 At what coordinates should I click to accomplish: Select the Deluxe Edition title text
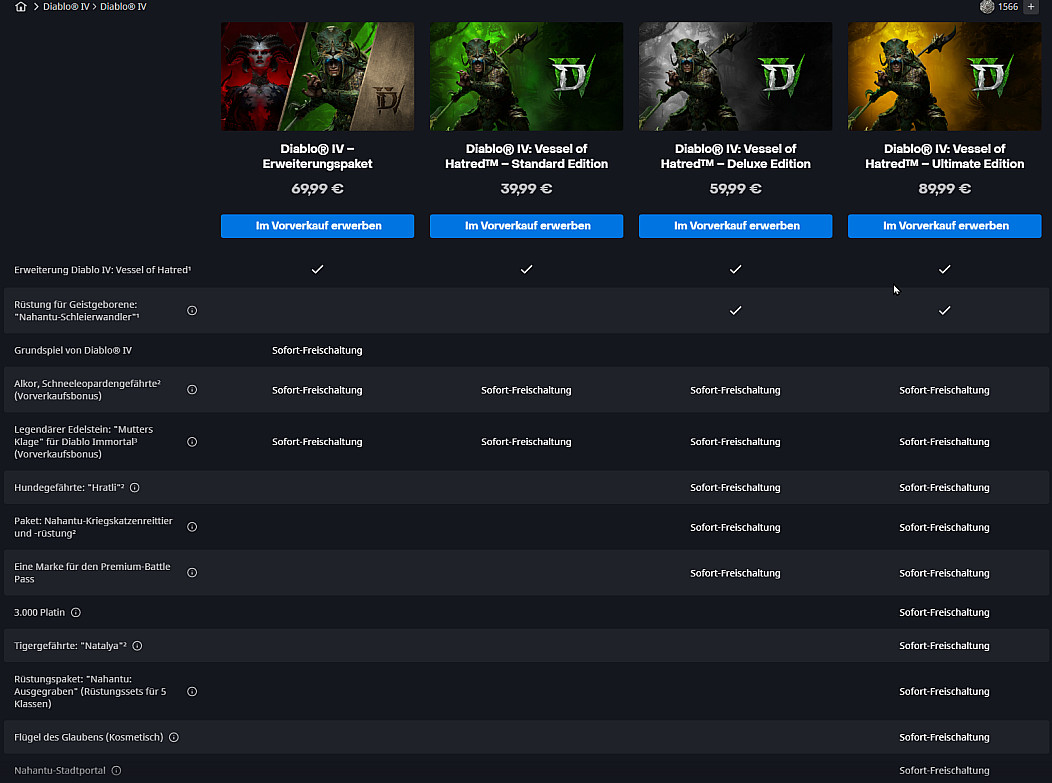coord(735,156)
